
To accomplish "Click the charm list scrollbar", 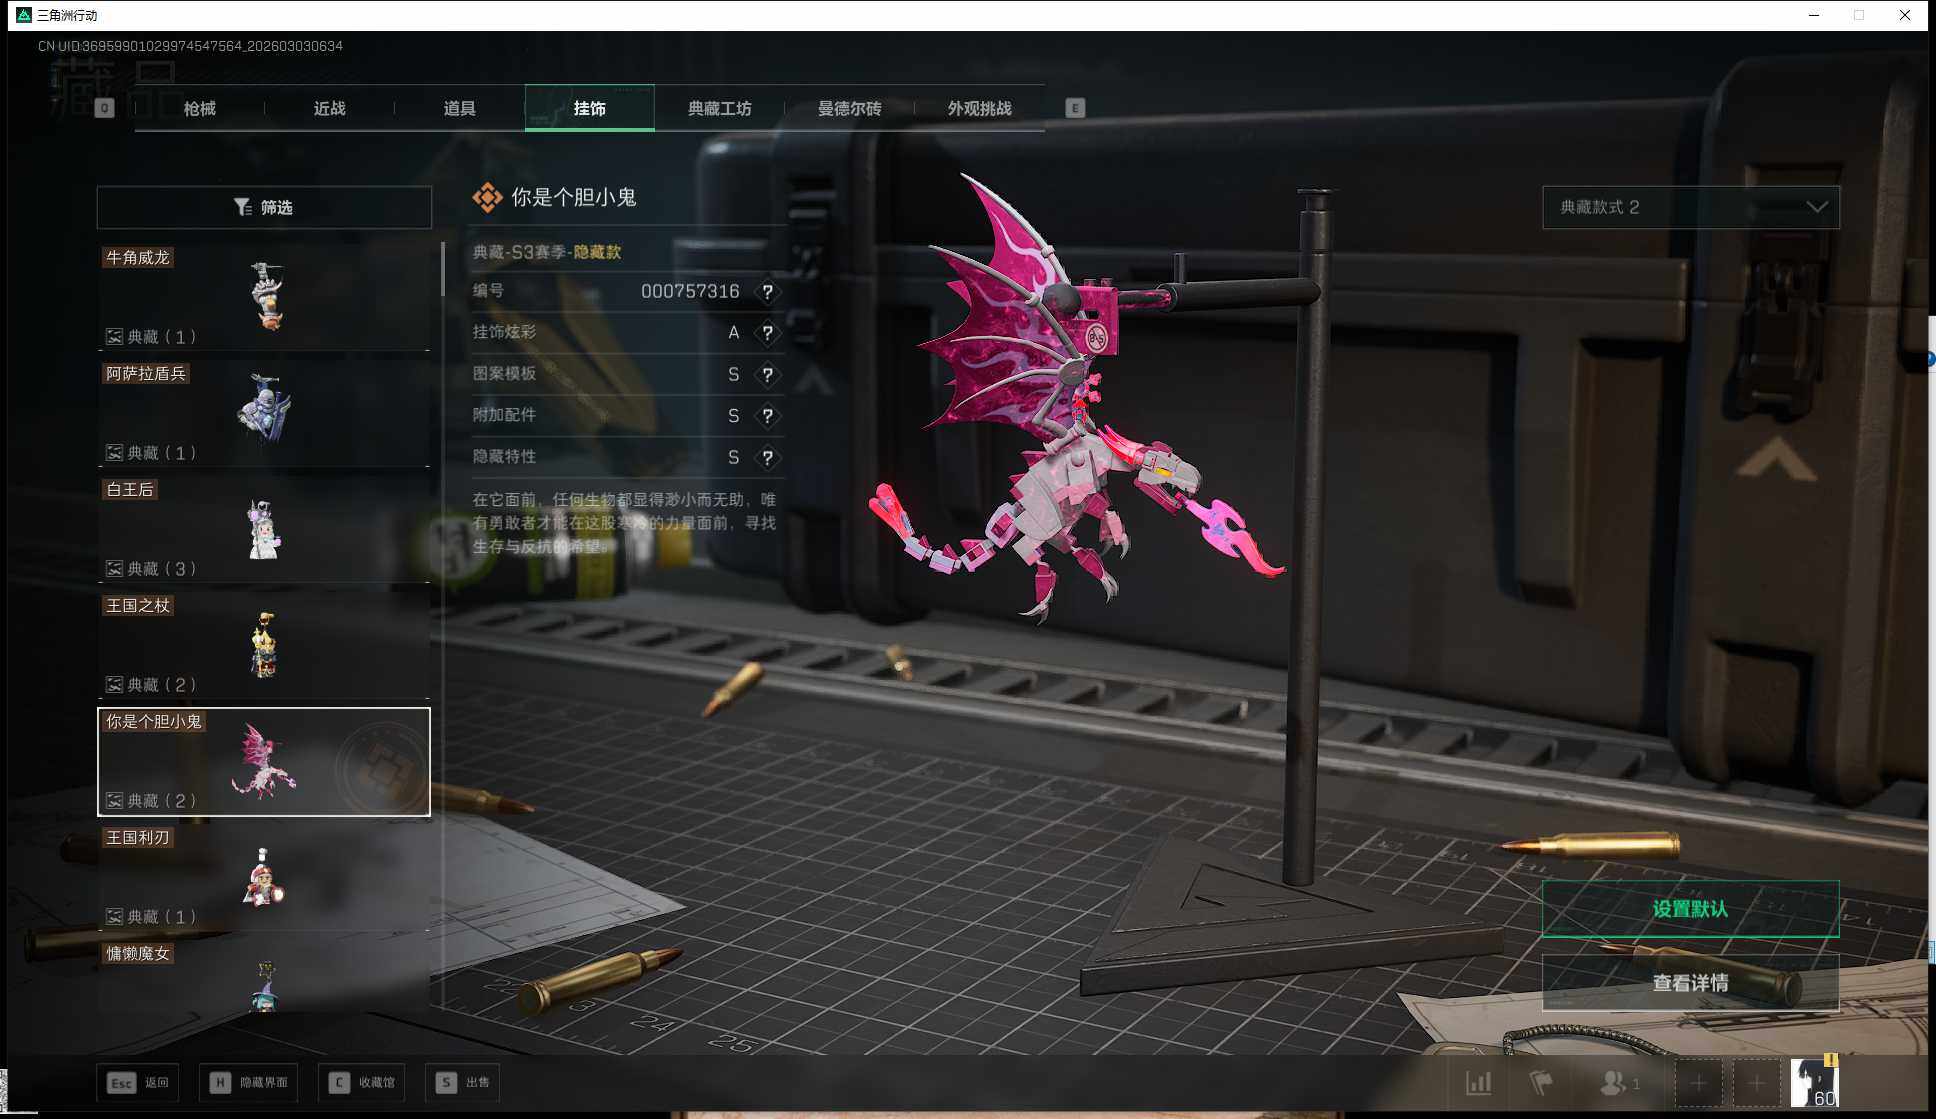I will tap(443, 270).
